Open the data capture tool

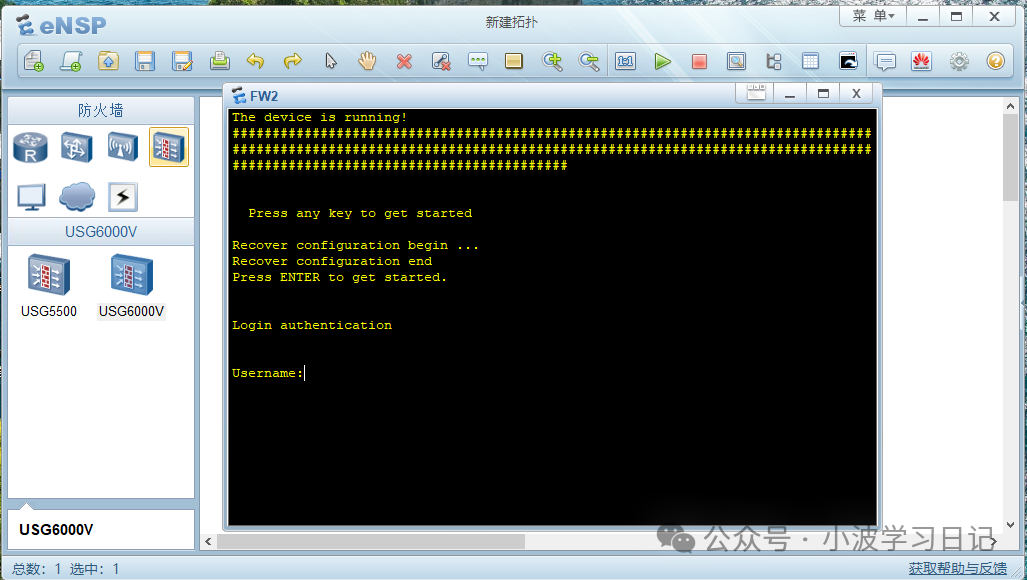(736, 62)
